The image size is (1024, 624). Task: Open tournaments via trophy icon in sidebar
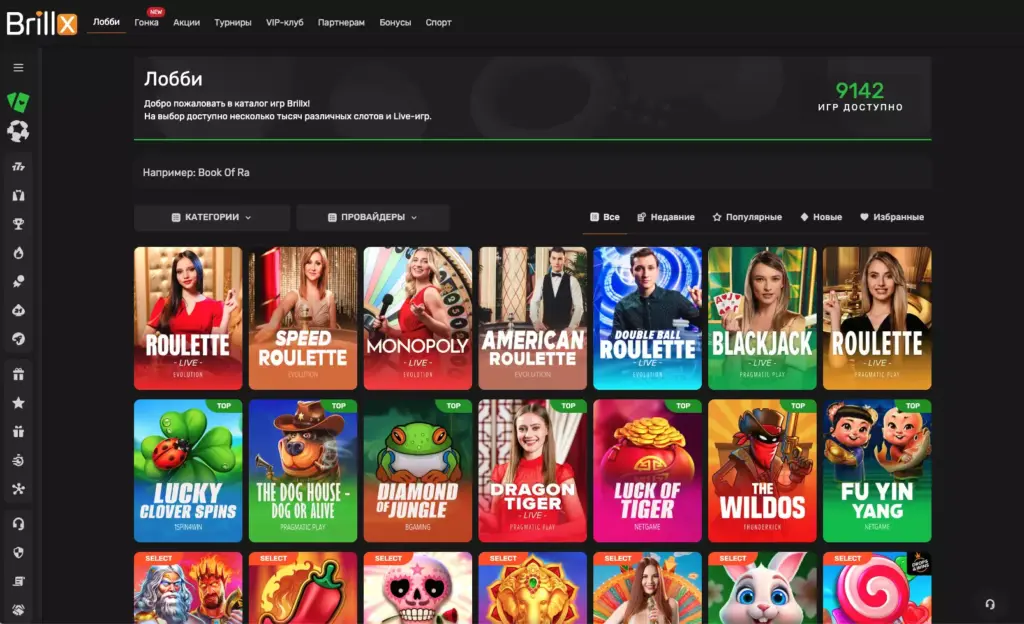pyautogui.click(x=18, y=223)
